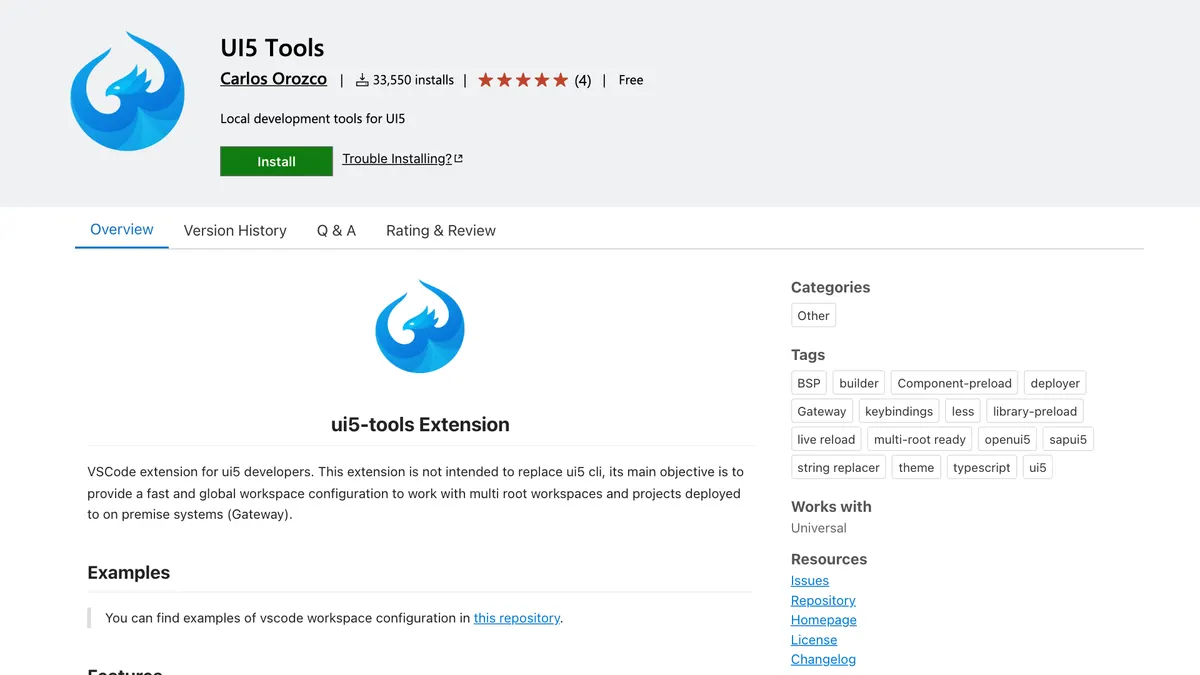
Task: Click 'Local development tools for UI5' description
Action: [313, 118]
